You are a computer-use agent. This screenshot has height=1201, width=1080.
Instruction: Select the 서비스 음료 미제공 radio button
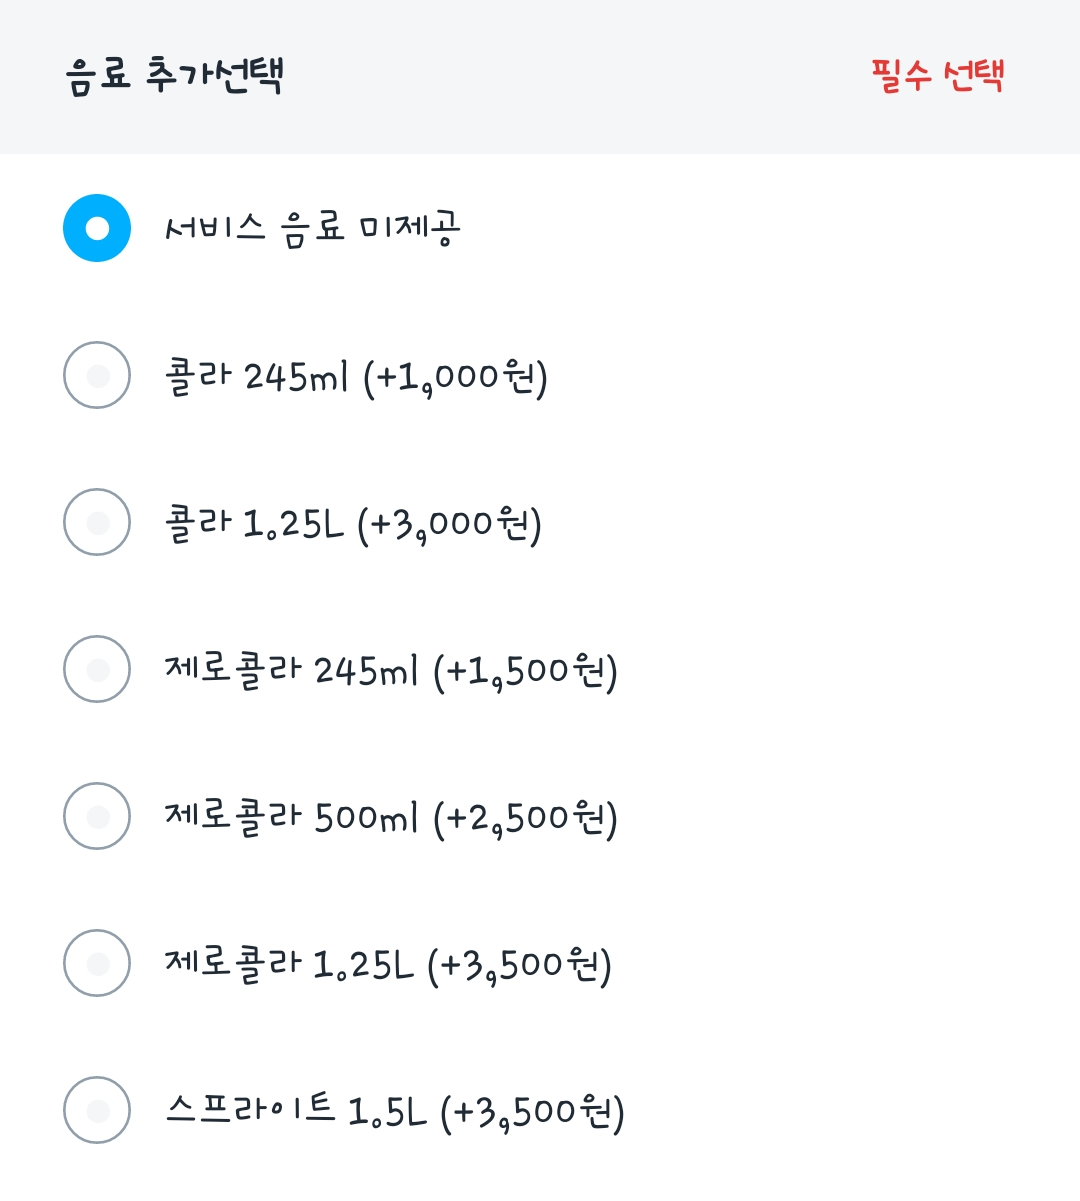point(97,228)
